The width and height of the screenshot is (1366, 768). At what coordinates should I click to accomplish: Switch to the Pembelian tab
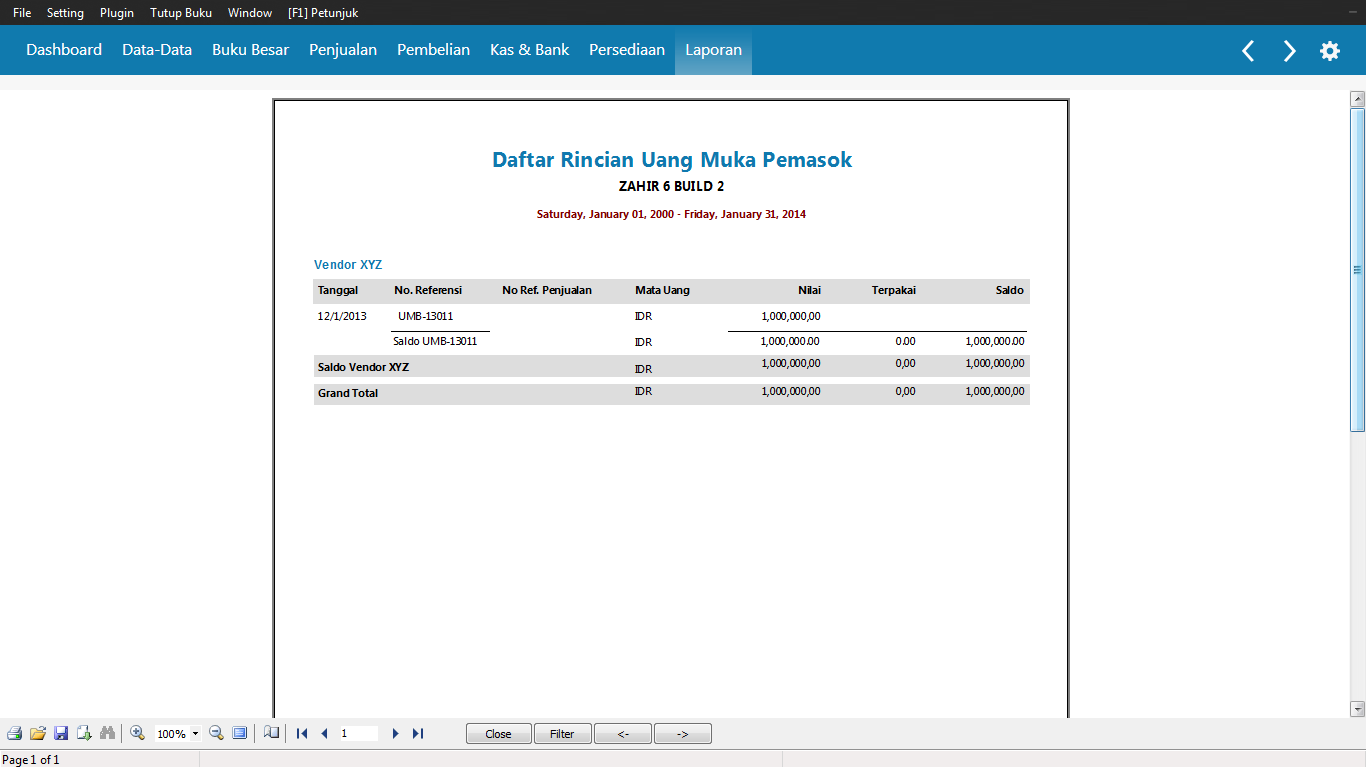(x=433, y=50)
